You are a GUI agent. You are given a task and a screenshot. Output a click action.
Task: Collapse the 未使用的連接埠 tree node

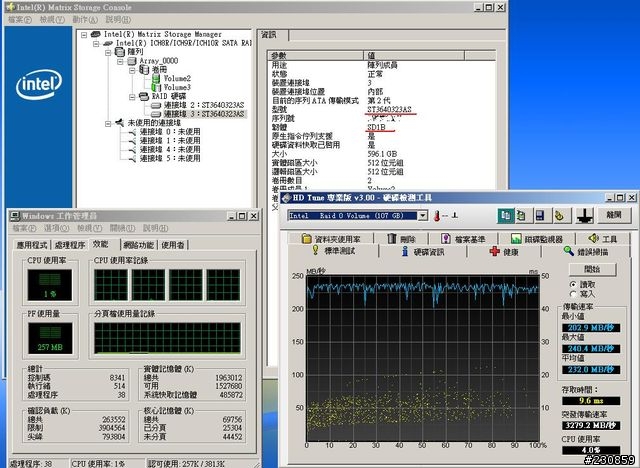[108, 123]
